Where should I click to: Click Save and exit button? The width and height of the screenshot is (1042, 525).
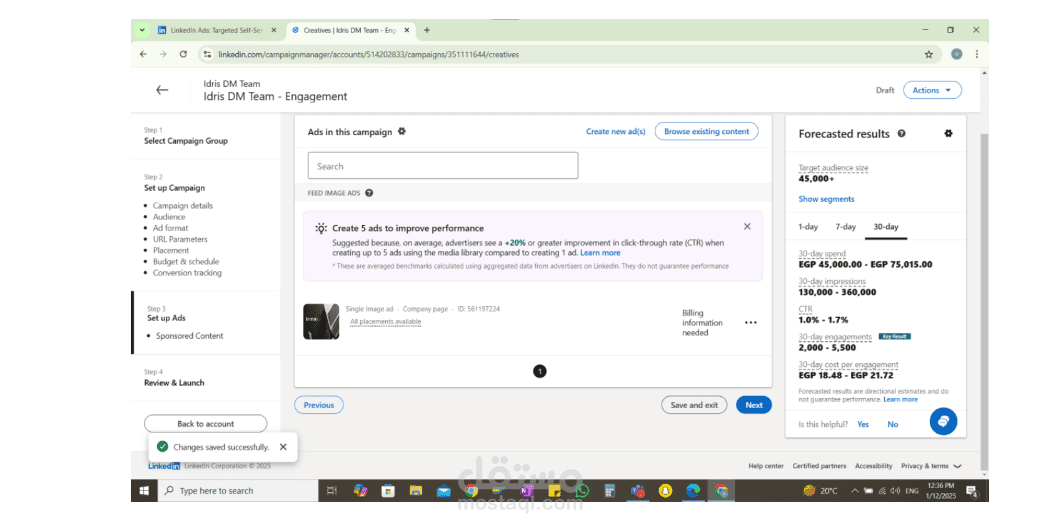694,405
